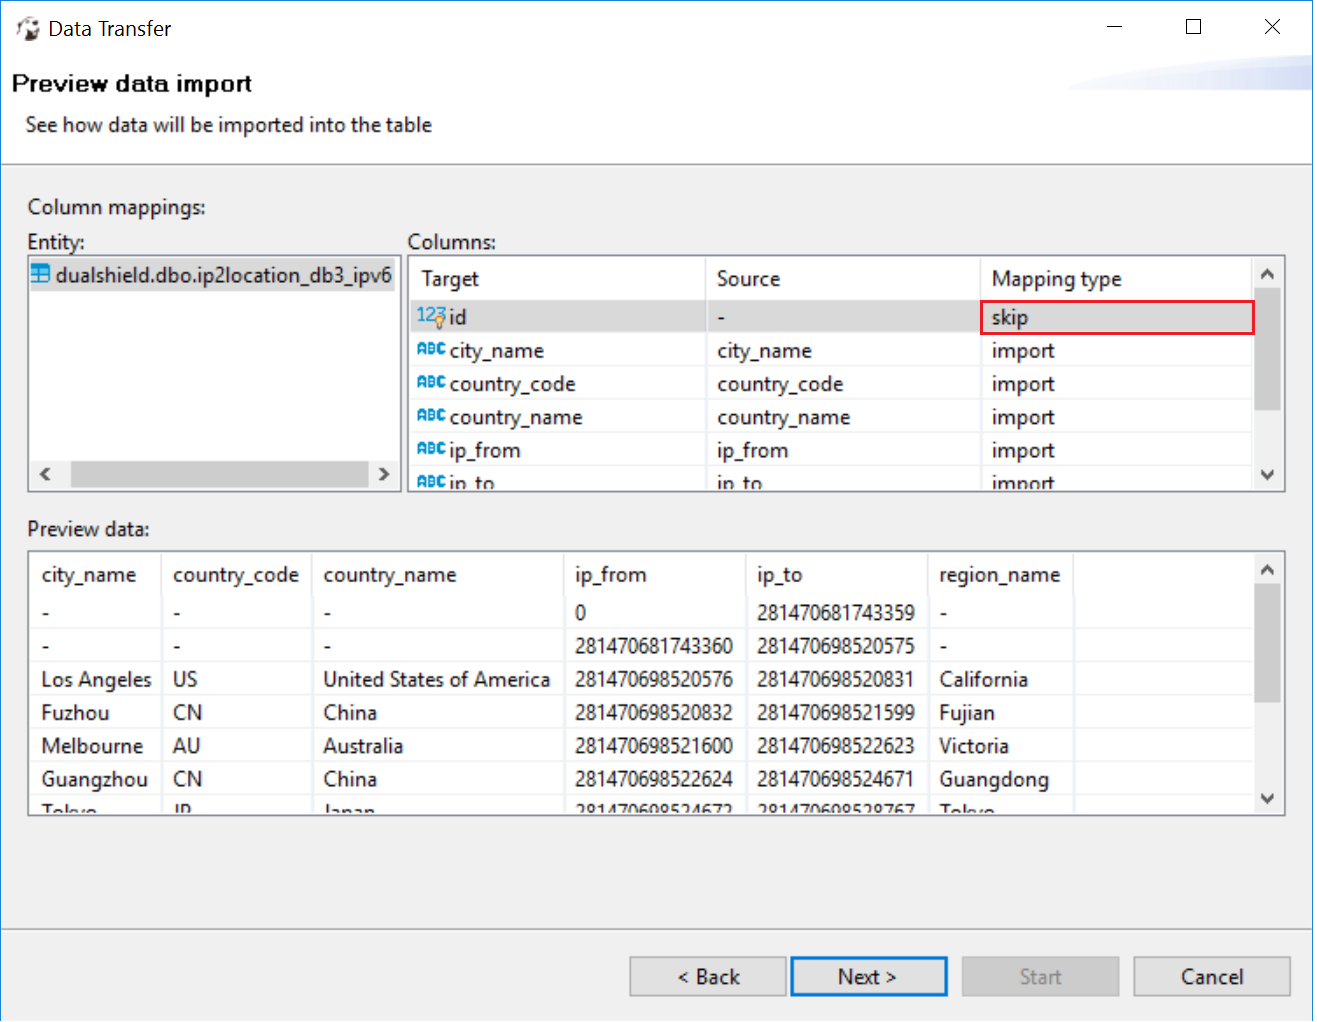
Task: Select the dualshield.dbo.ip2location_db3_ipv6 entity
Action: (x=223, y=275)
